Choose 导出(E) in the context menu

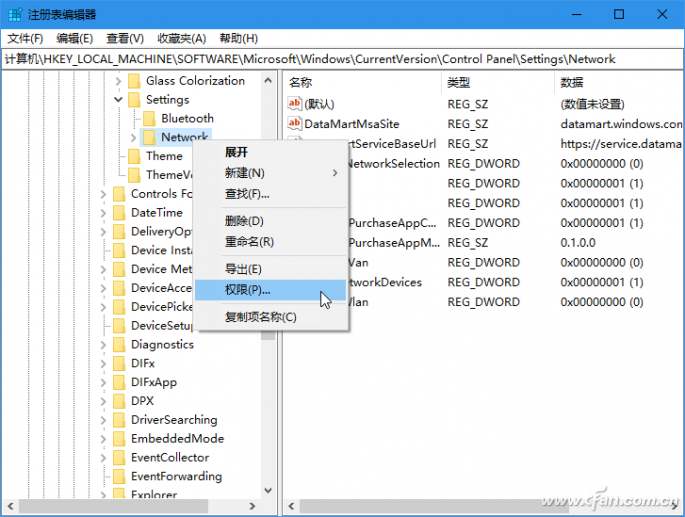271,269
